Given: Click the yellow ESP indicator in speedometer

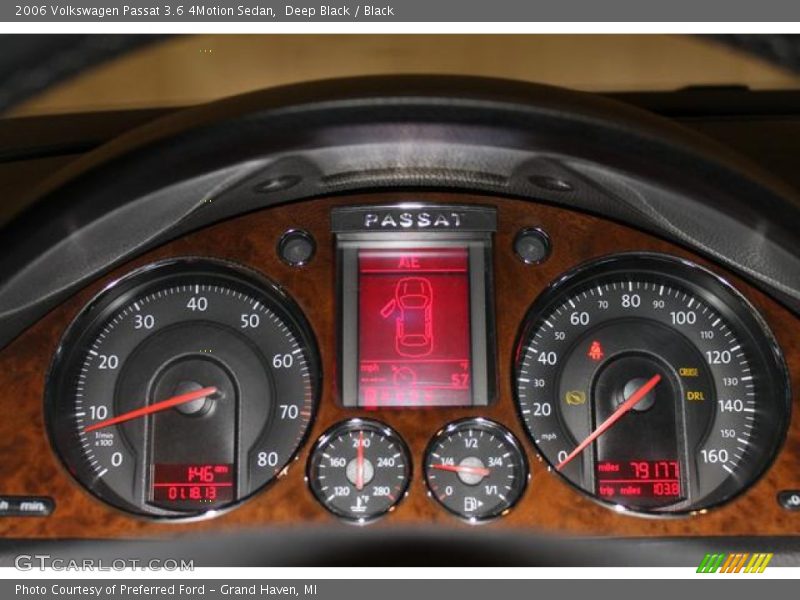Looking at the screenshot, I should [x=575, y=397].
